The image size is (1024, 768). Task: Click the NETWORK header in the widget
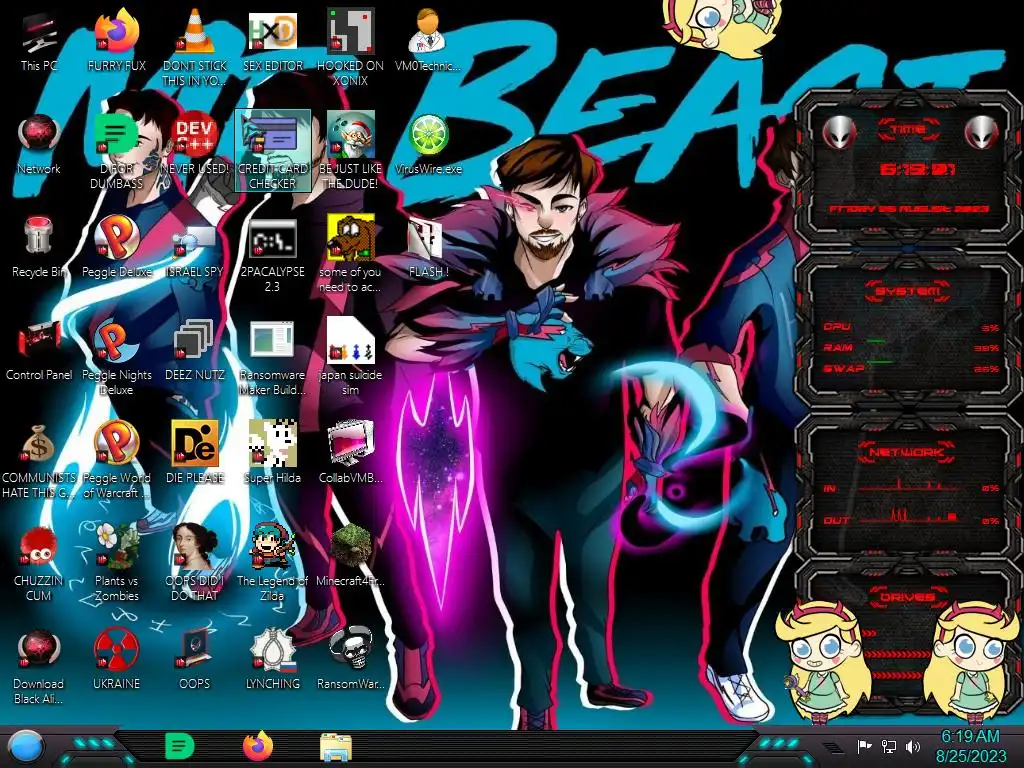tap(907, 452)
